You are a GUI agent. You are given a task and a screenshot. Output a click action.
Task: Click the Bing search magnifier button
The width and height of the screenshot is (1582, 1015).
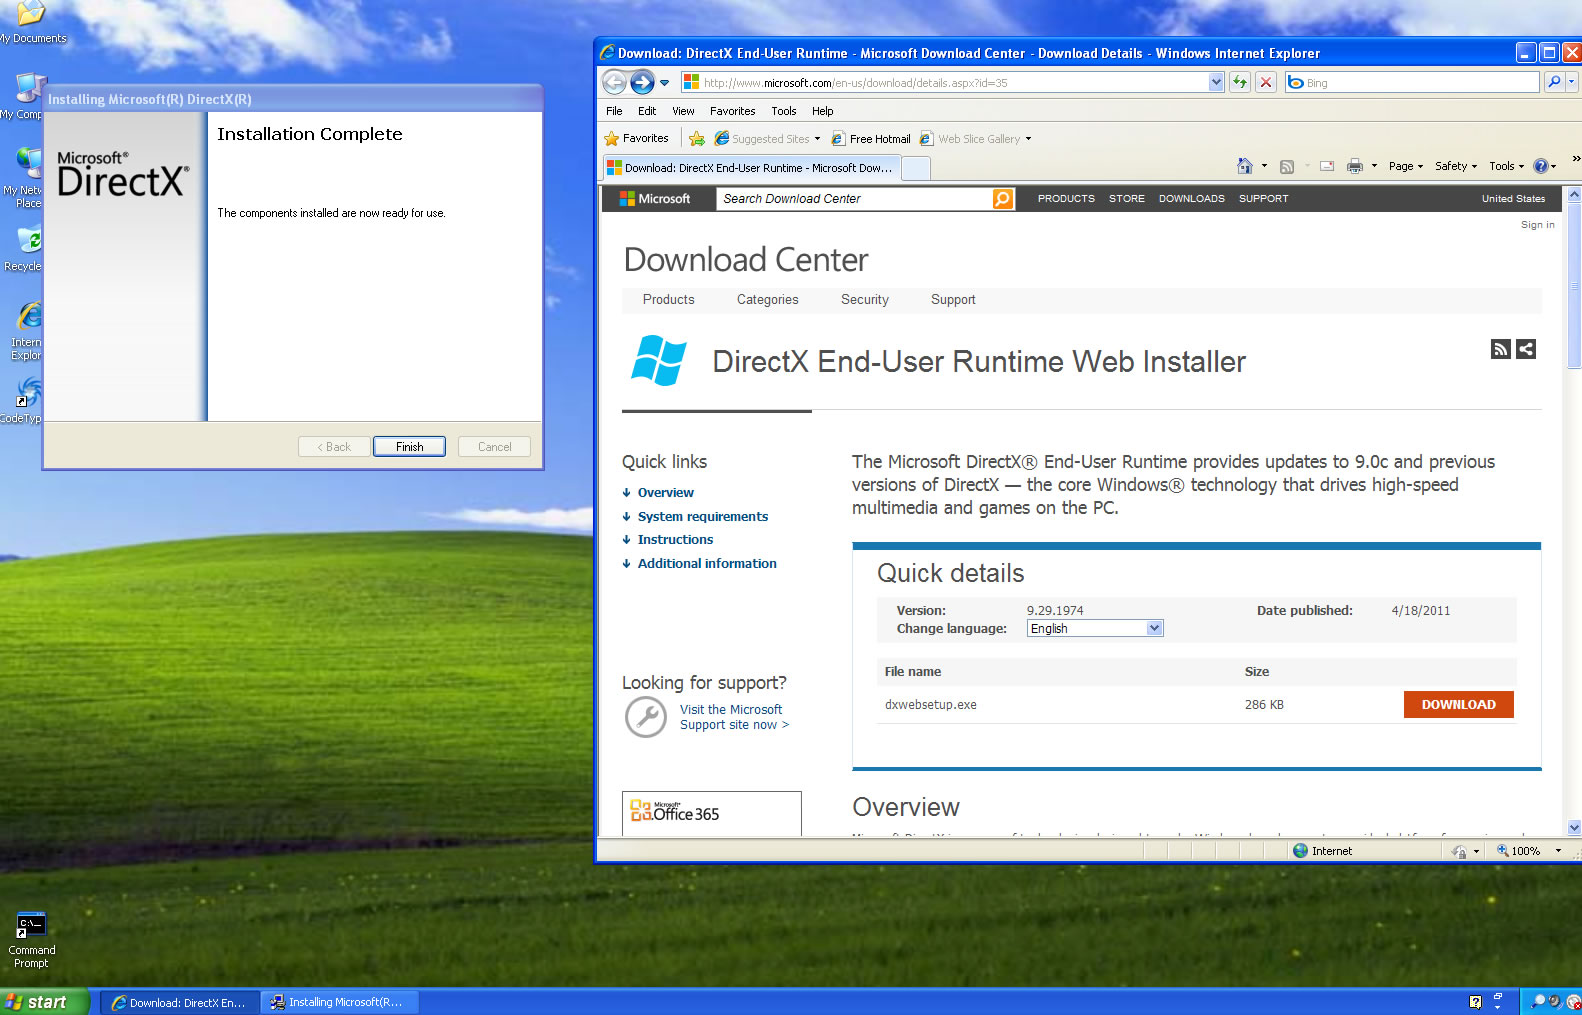pos(1553,82)
